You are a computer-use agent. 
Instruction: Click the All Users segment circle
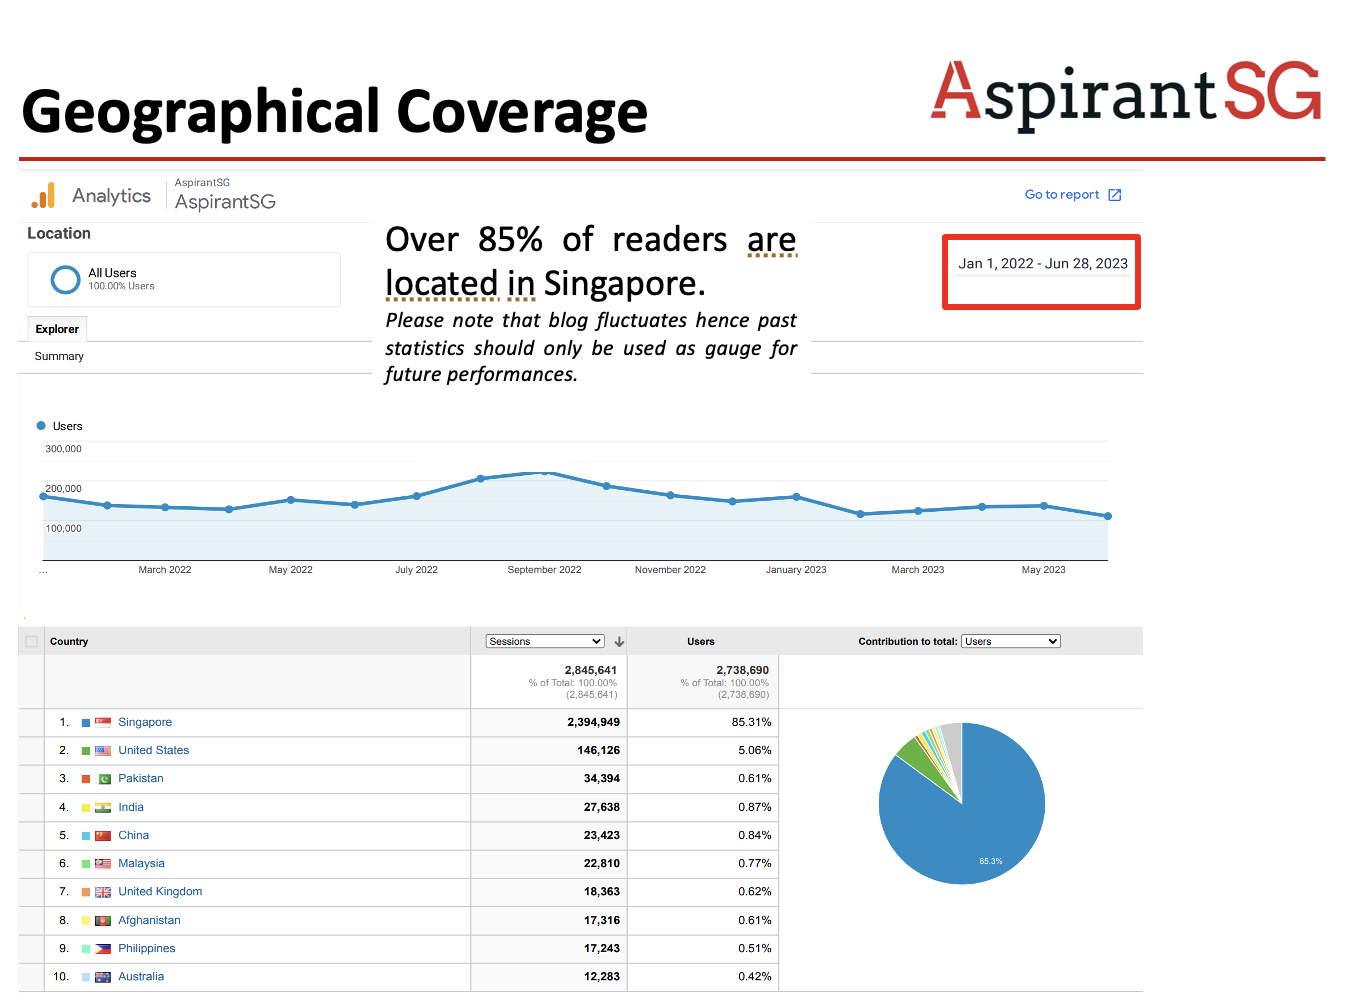pyautogui.click(x=65, y=280)
